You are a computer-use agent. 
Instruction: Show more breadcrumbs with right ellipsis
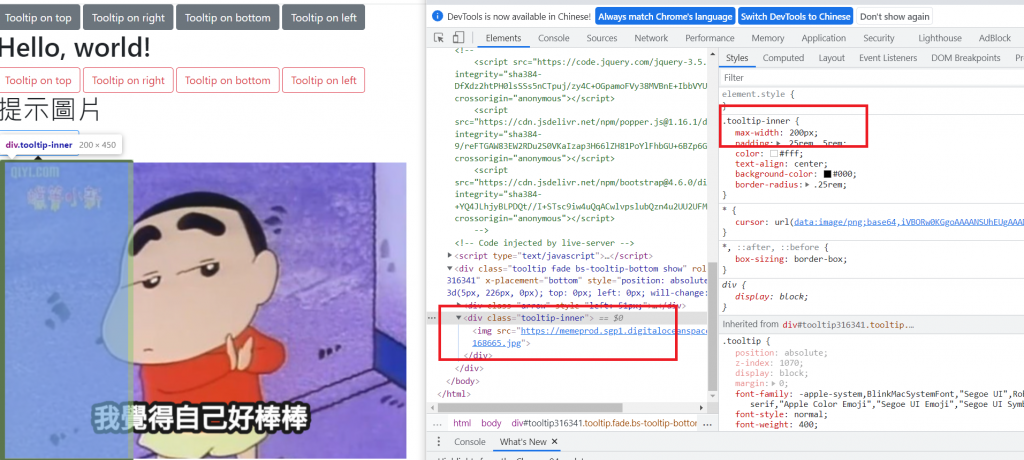tap(707, 423)
